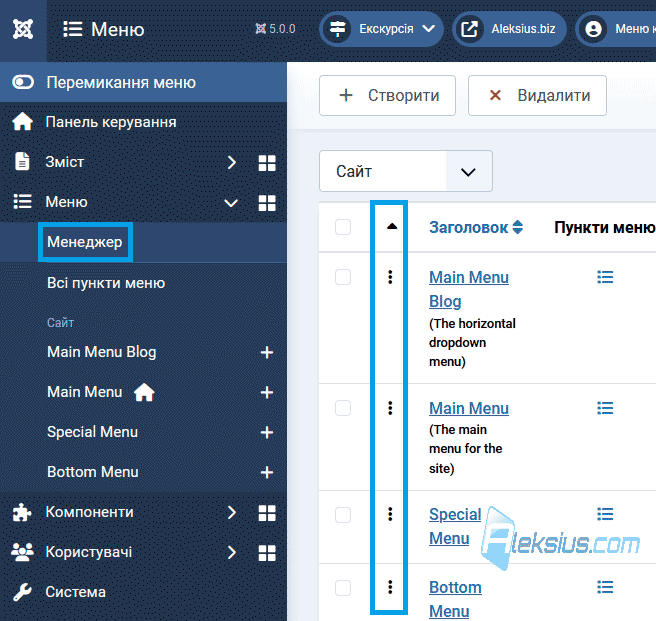
Task: Open the Сайт client dropdown
Action: click(406, 171)
